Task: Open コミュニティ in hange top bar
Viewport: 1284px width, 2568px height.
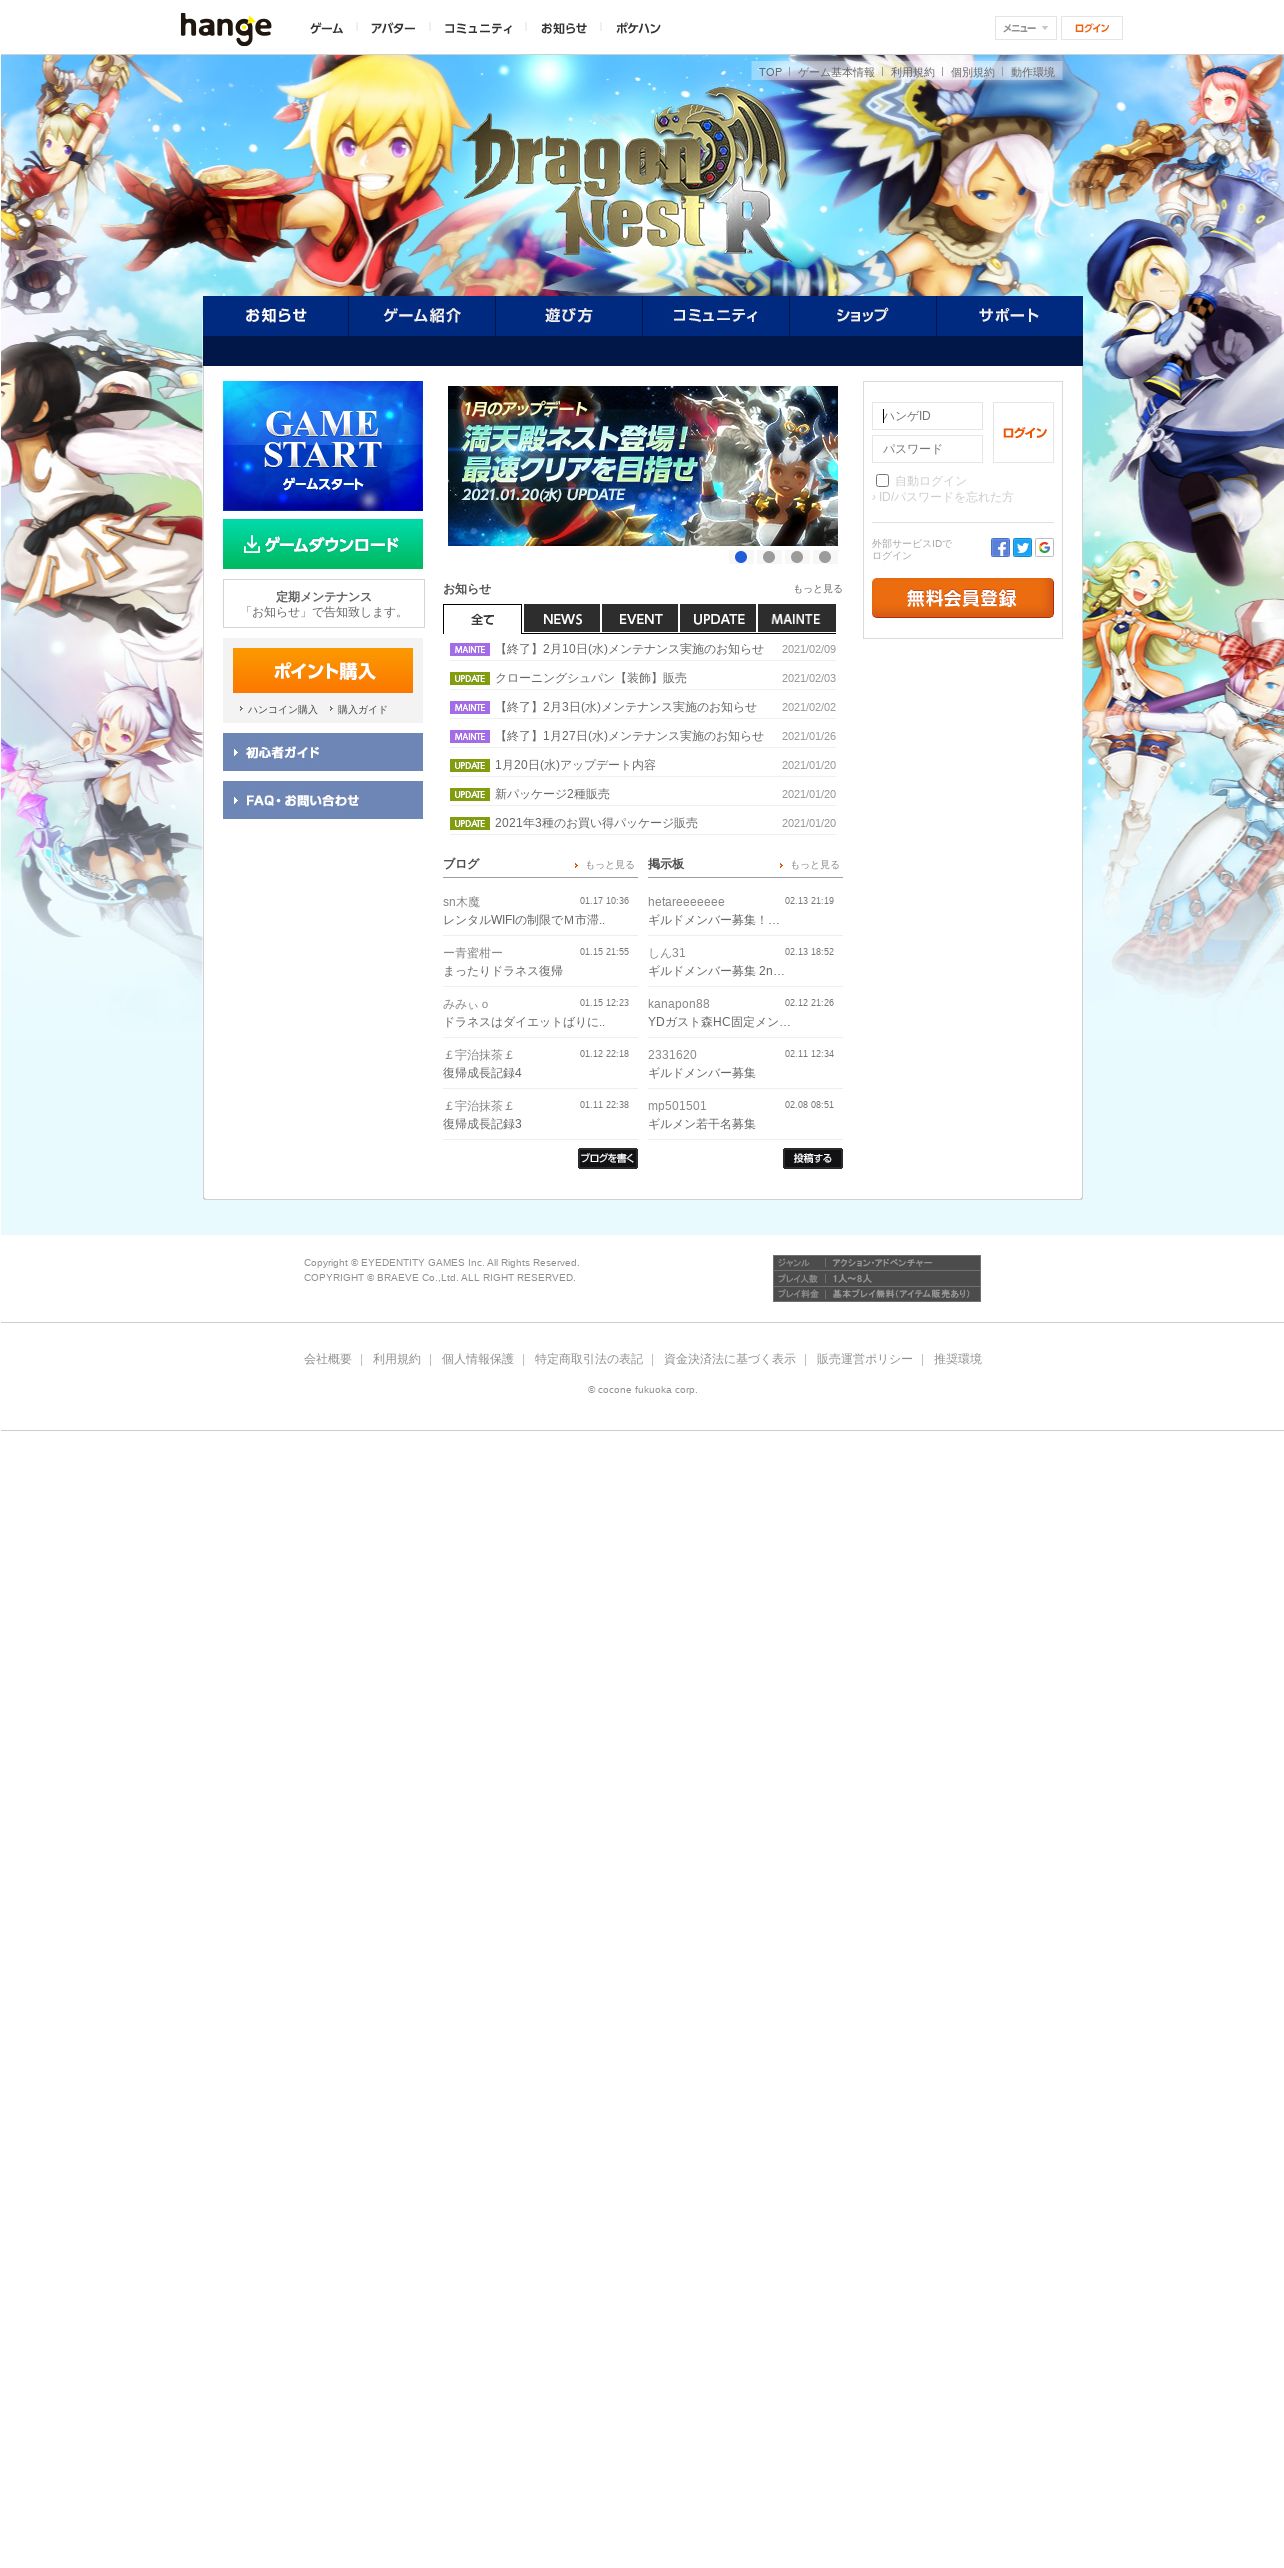Action: [x=478, y=28]
